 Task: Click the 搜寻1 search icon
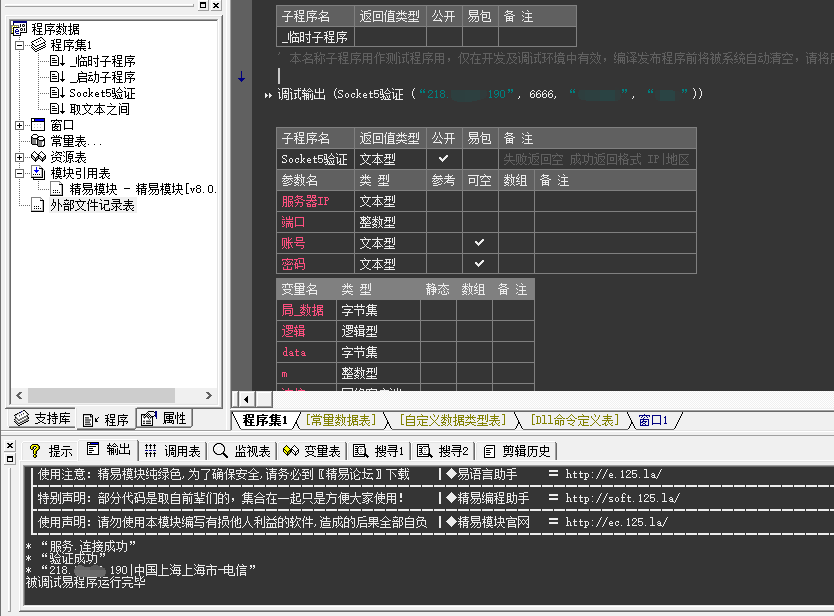point(361,451)
